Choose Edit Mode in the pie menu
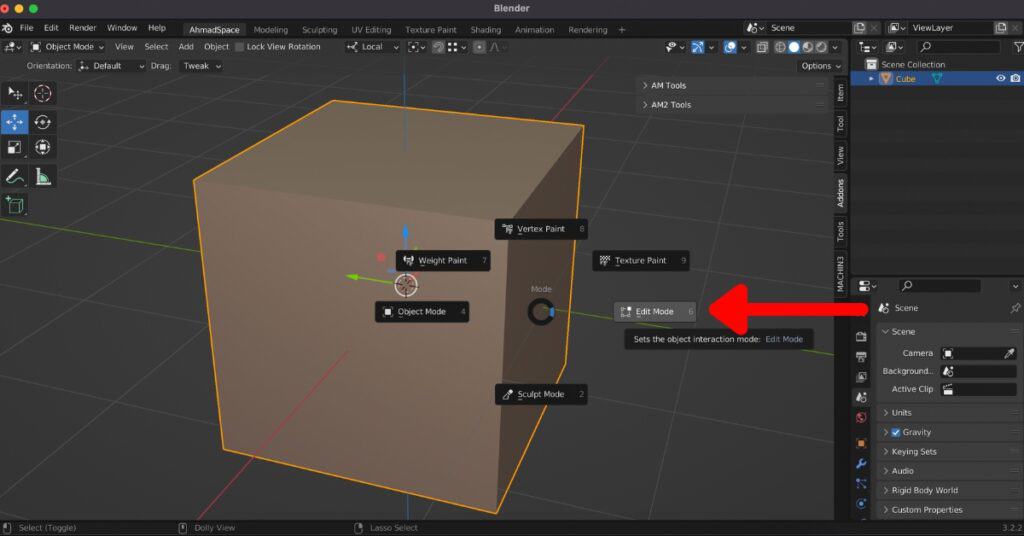The image size is (1024, 536). coord(655,312)
